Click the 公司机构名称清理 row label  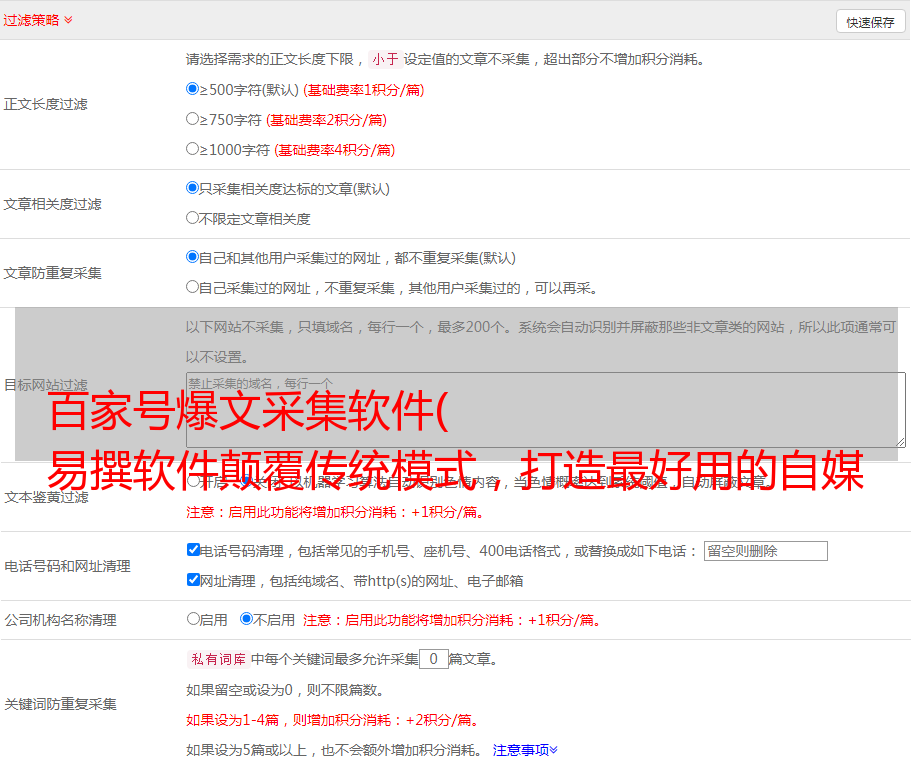pyautogui.click(x=60, y=620)
